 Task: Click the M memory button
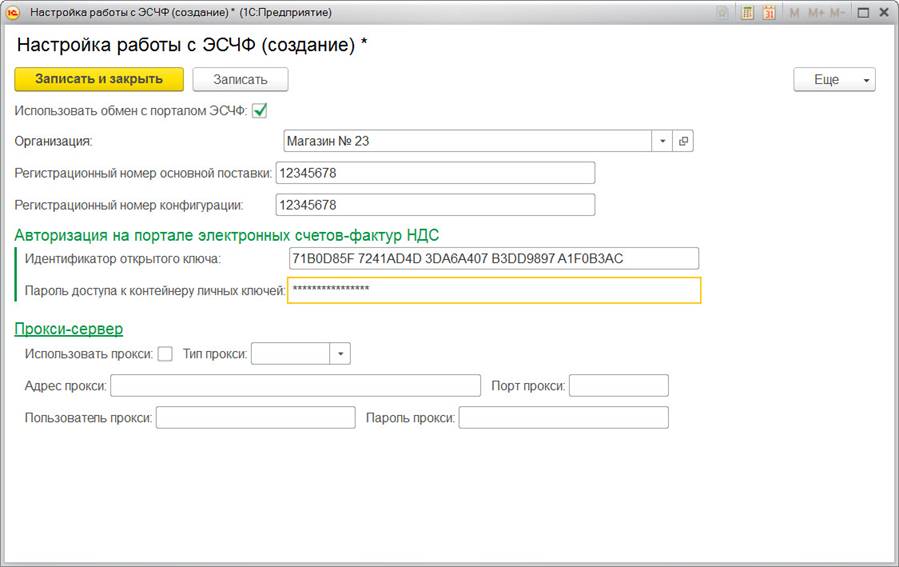click(795, 13)
